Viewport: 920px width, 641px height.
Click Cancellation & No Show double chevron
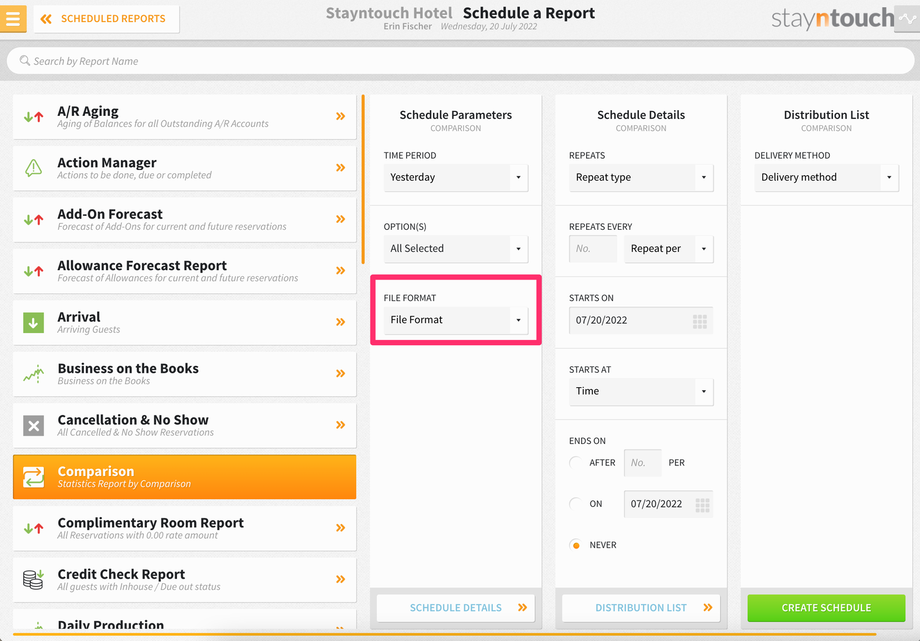coord(340,425)
